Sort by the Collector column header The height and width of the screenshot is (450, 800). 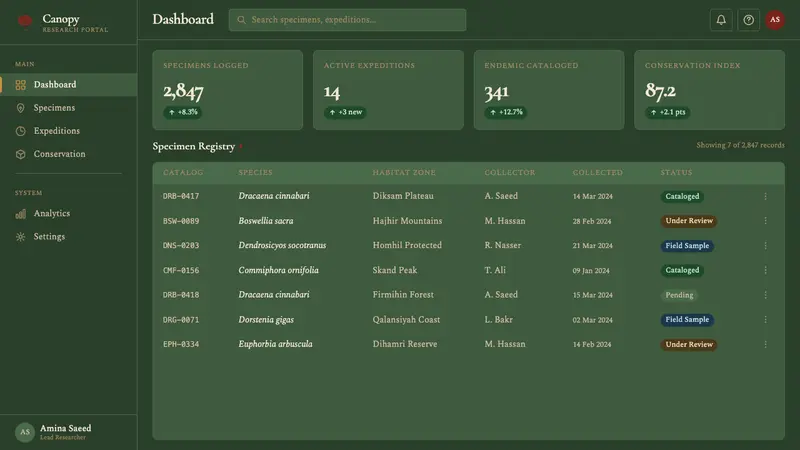tap(510, 172)
